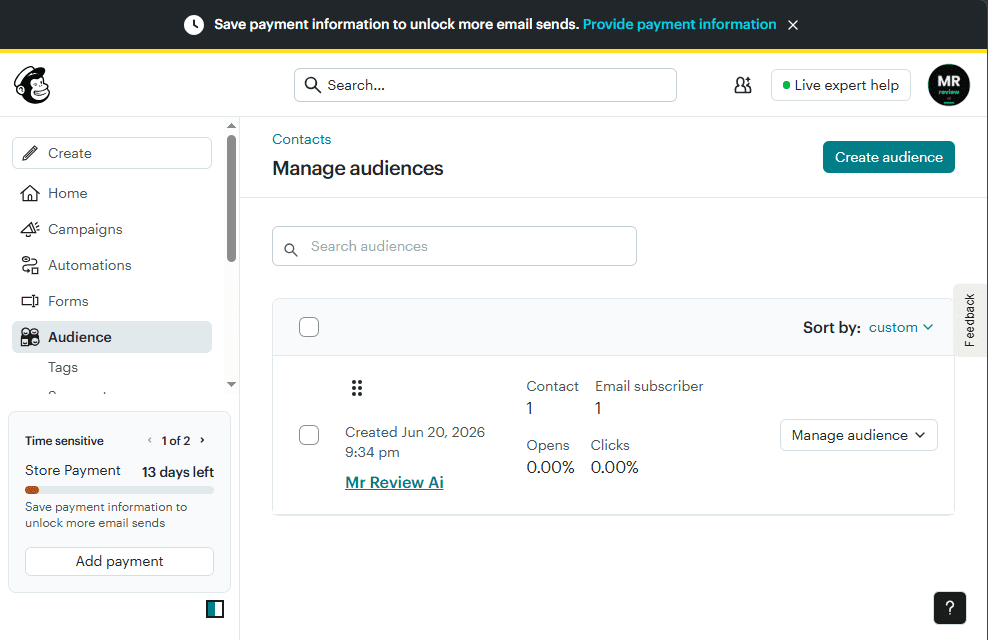Click the Add payment button
Screen dimensions: 988x640
(119, 561)
